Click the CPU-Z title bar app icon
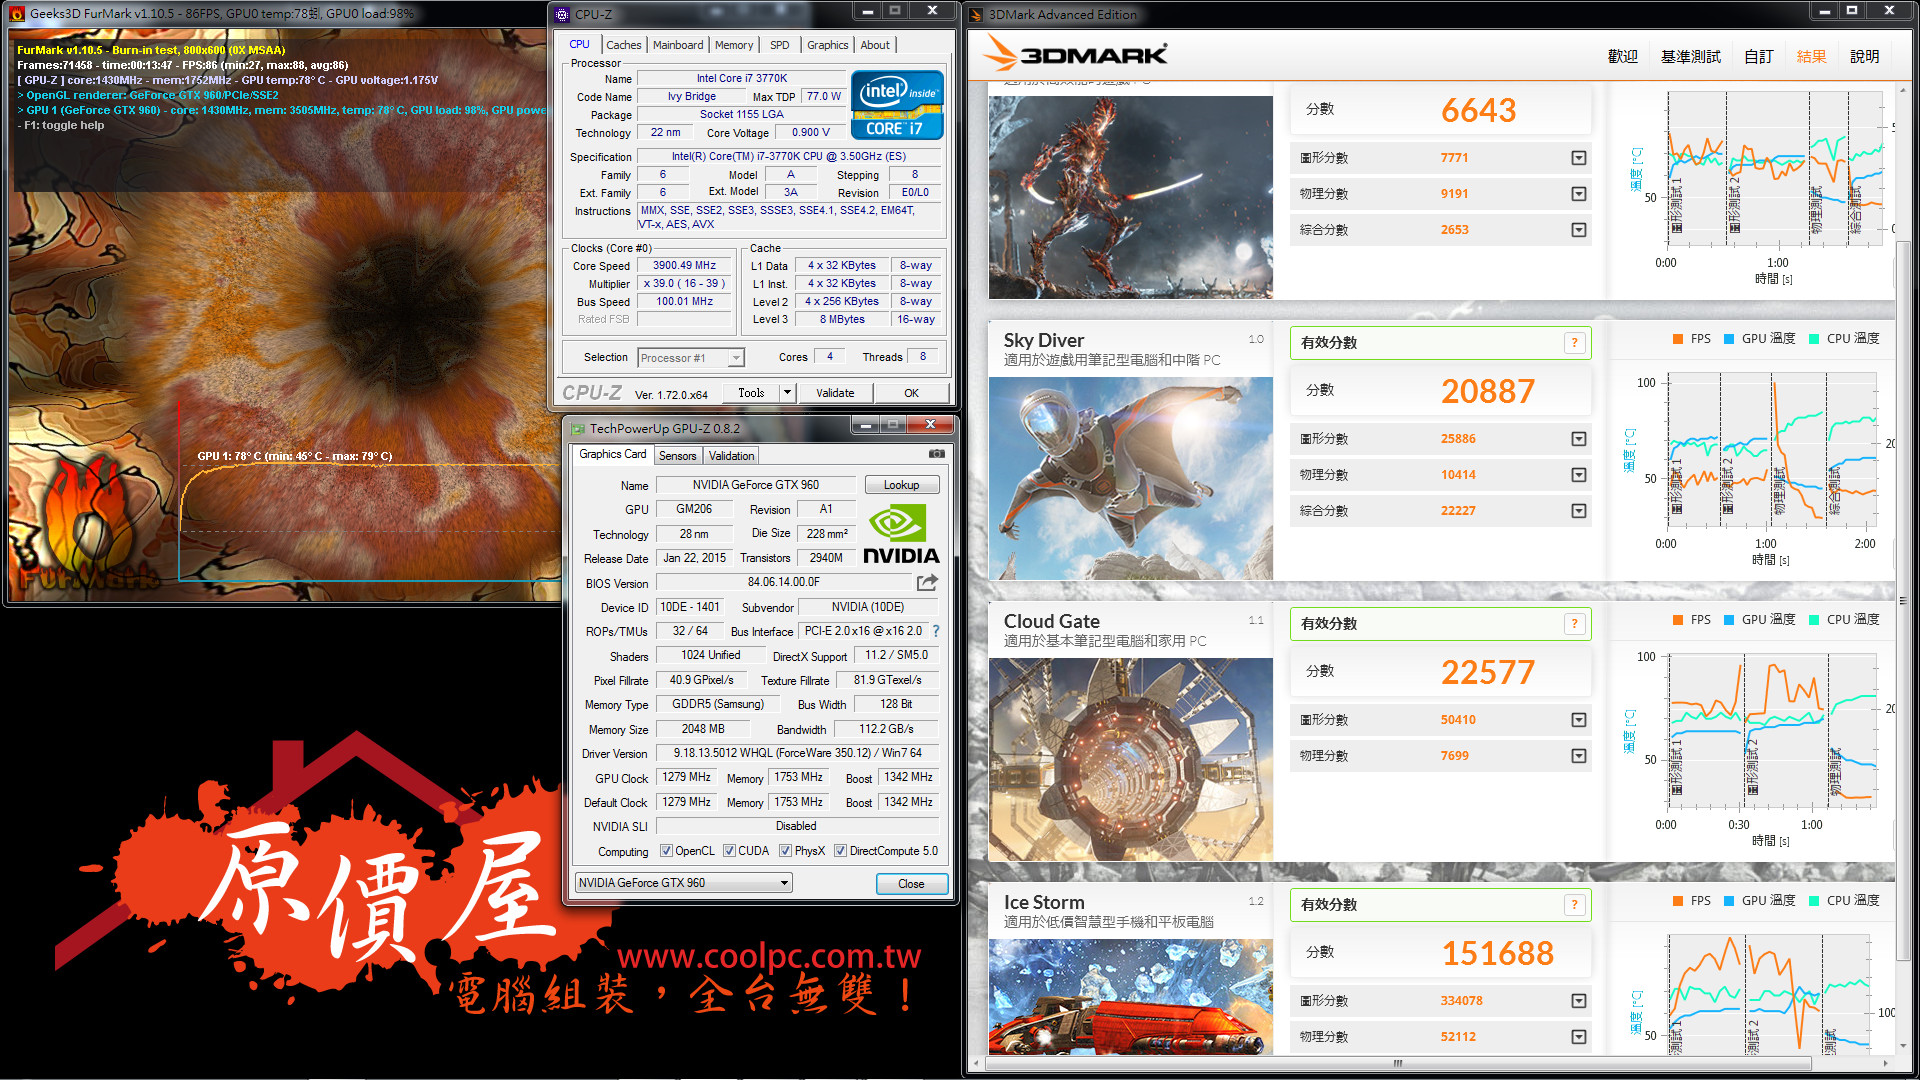 562,14
